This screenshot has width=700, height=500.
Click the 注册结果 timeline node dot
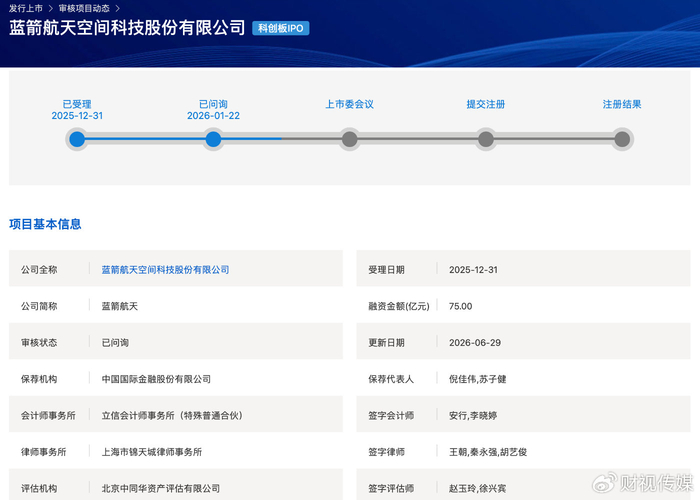pos(622,139)
